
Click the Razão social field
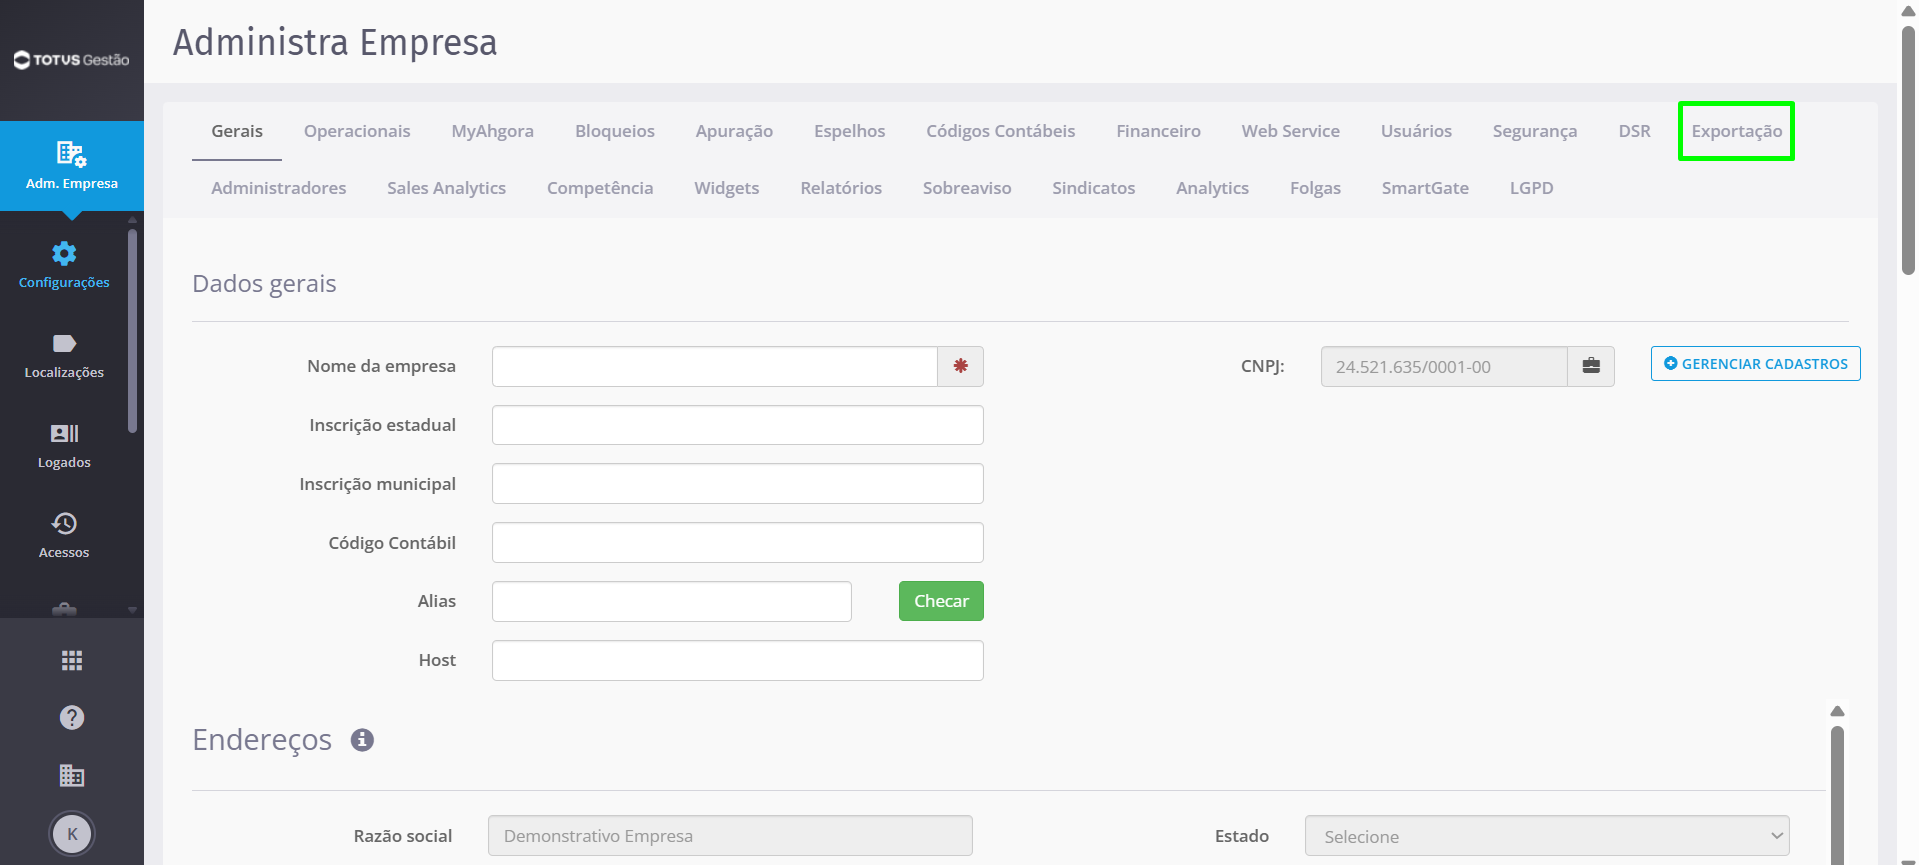[730, 836]
